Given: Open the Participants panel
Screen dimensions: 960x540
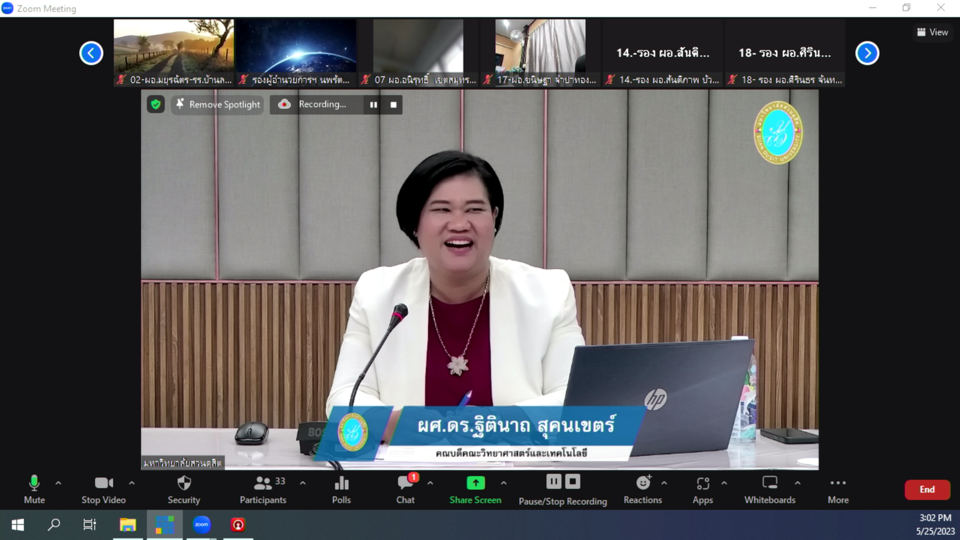Looking at the screenshot, I should 263,490.
